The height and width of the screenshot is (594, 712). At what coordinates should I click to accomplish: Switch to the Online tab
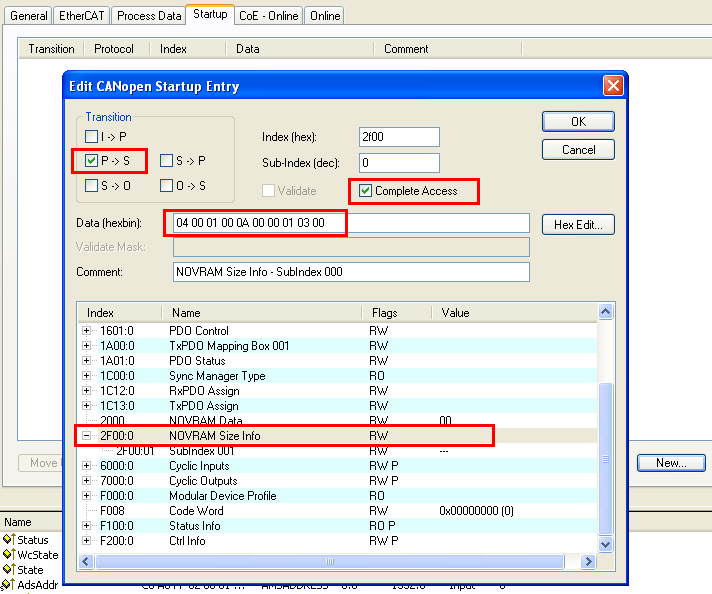325,16
